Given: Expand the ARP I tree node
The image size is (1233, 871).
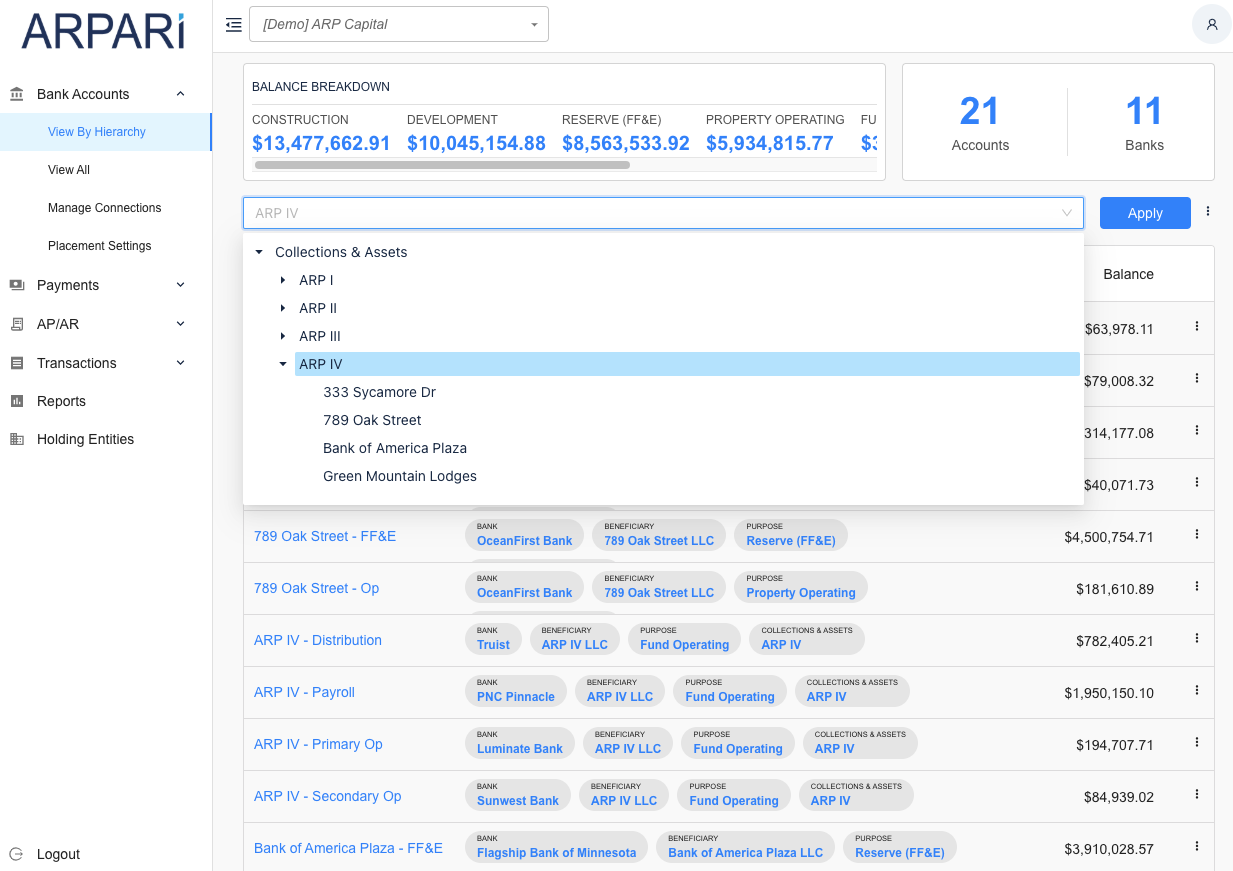Looking at the screenshot, I should (x=283, y=280).
